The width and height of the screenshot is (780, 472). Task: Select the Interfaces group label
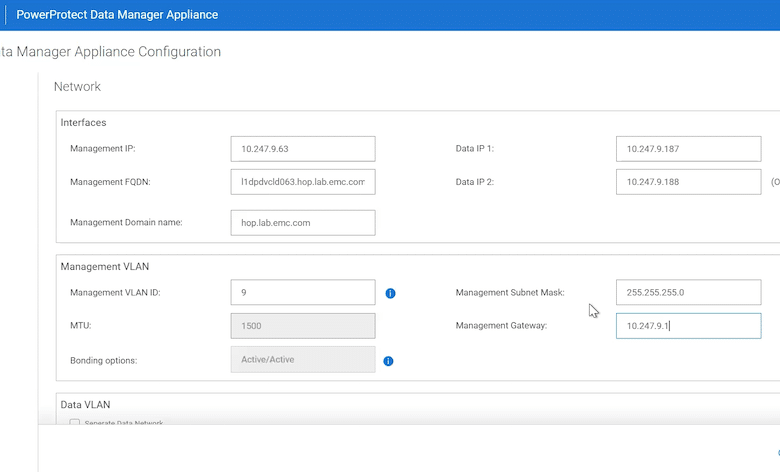point(83,122)
